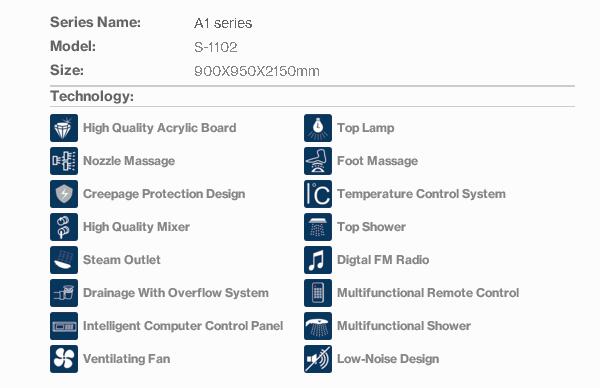Select the High Quality Mixer icon

click(x=64, y=227)
